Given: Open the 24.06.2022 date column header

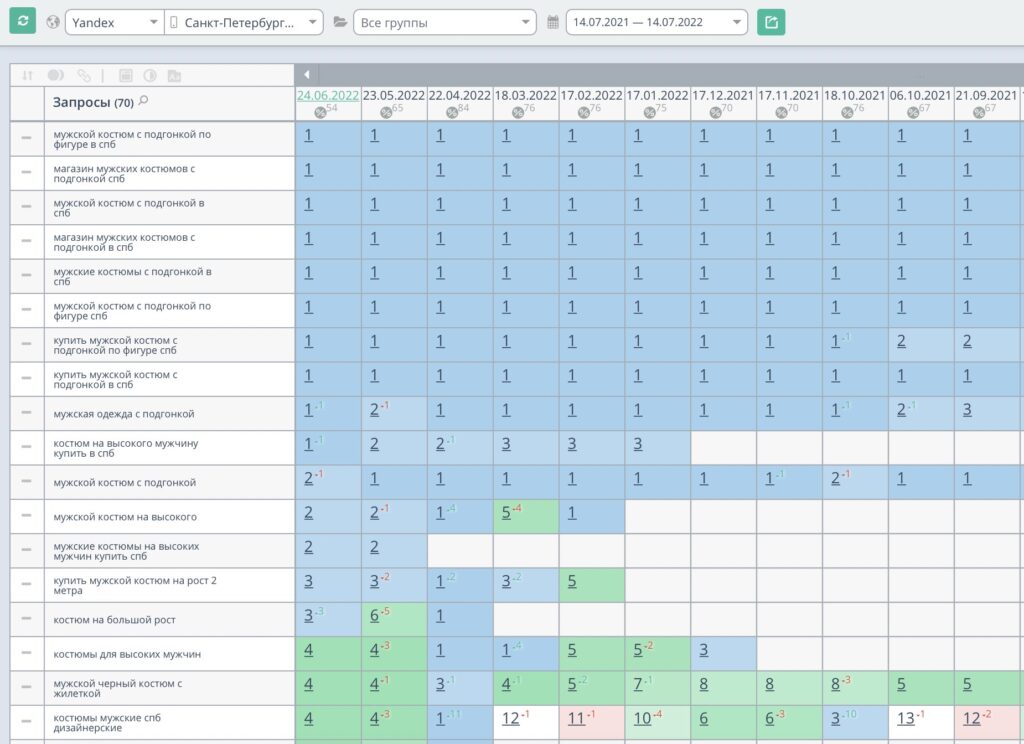Looking at the screenshot, I should pos(327,95).
